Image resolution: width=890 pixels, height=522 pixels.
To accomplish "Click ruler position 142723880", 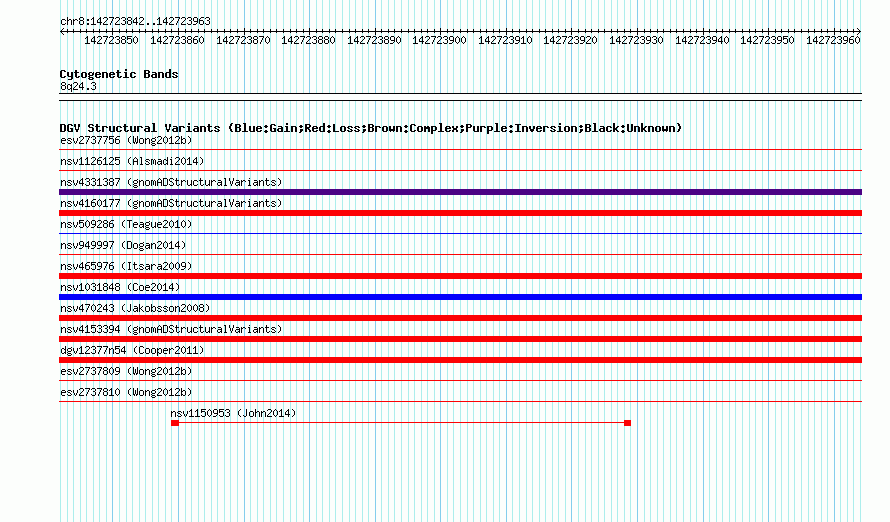I will tap(308, 40).
